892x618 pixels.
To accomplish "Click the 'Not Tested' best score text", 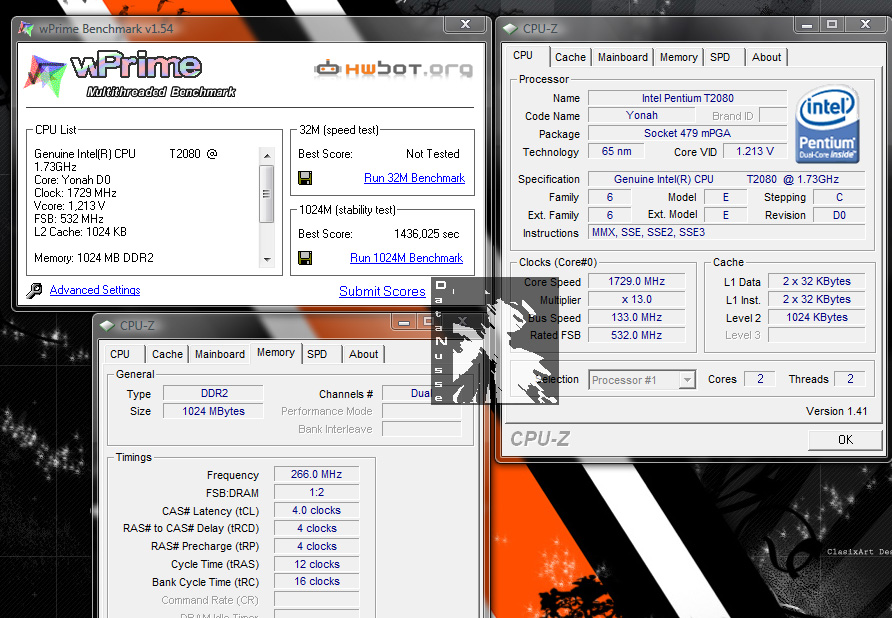I will point(433,154).
